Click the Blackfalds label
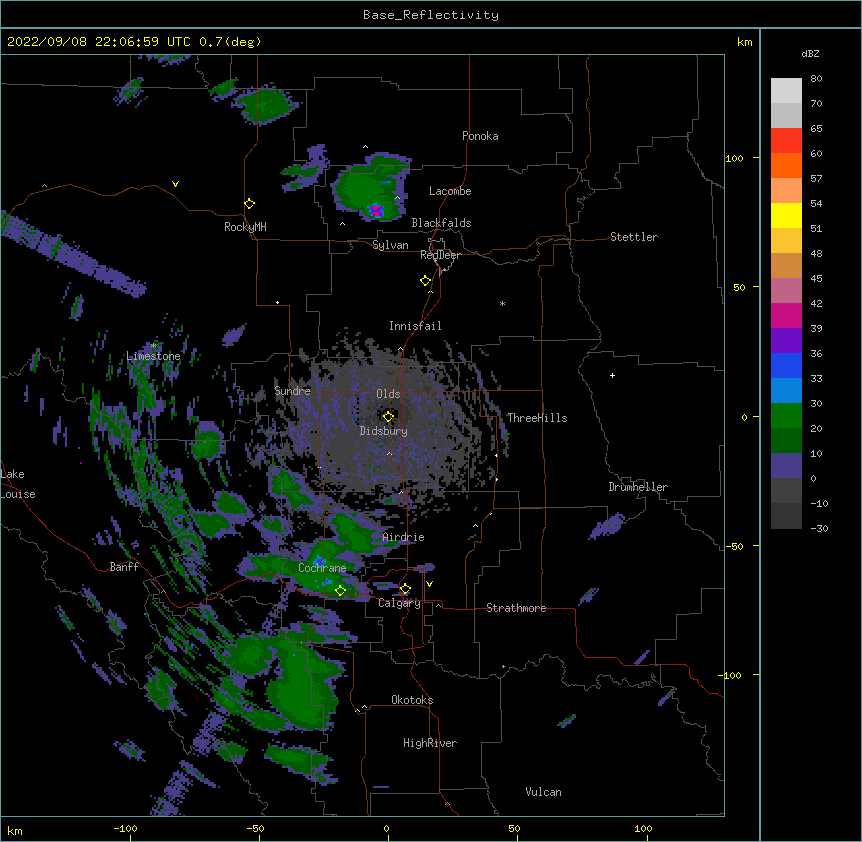This screenshot has height=842, width=862. tap(441, 223)
